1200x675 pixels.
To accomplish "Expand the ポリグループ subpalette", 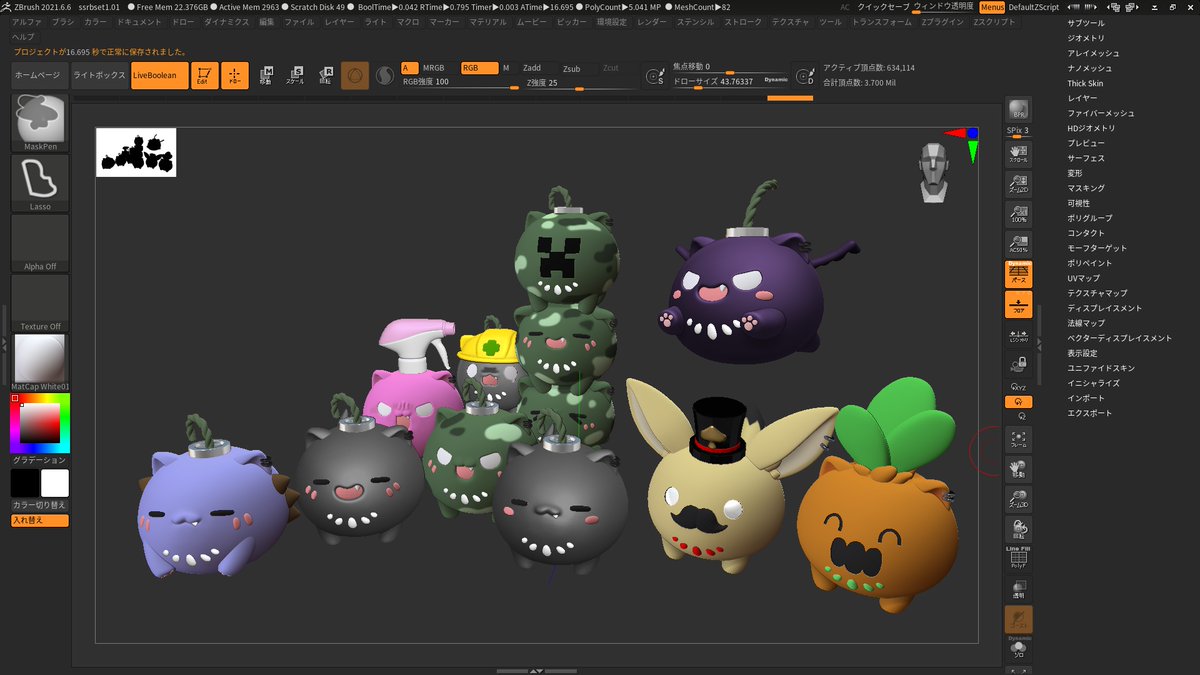I will click(x=1088, y=218).
